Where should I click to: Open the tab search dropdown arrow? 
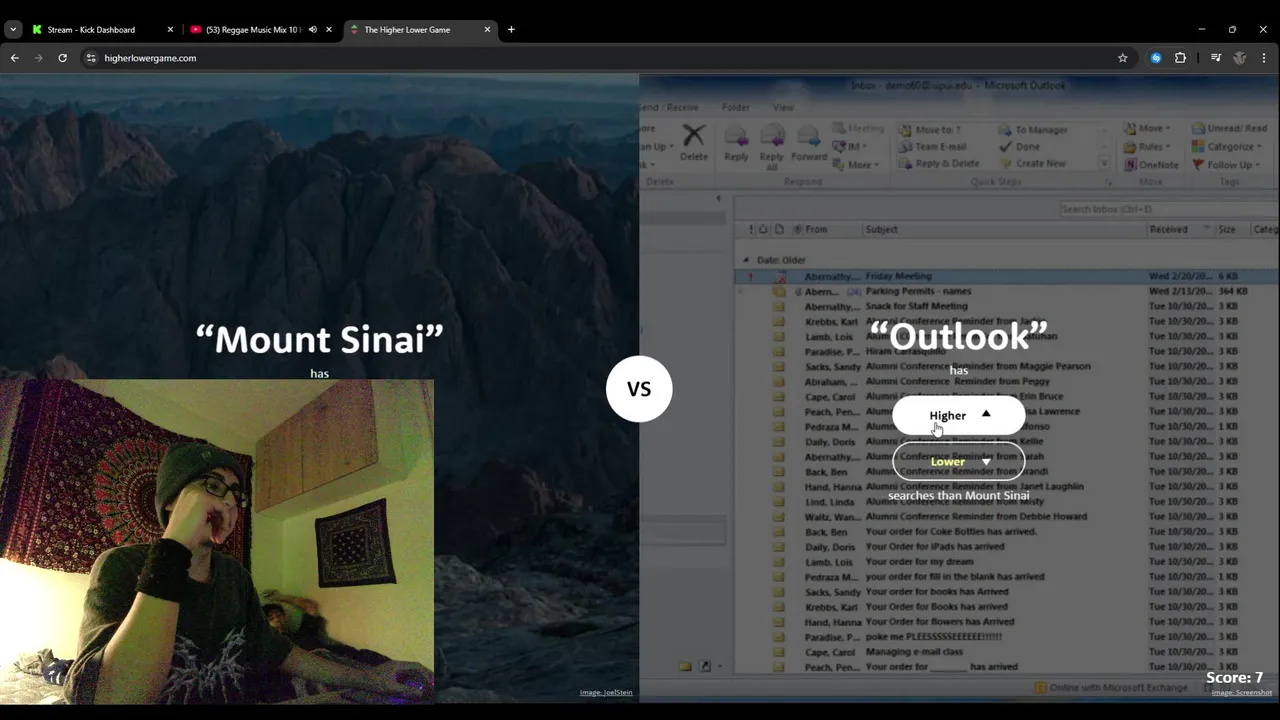tap(13, 30)
